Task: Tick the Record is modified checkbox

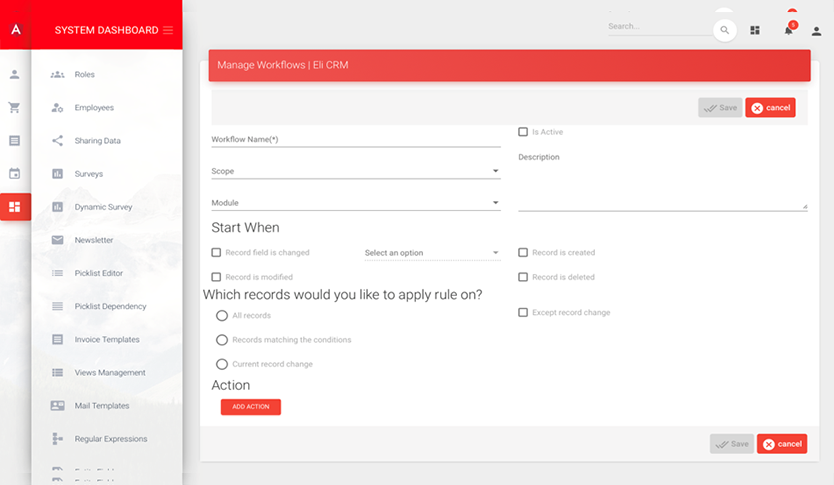Action: [x=216, y=277]
